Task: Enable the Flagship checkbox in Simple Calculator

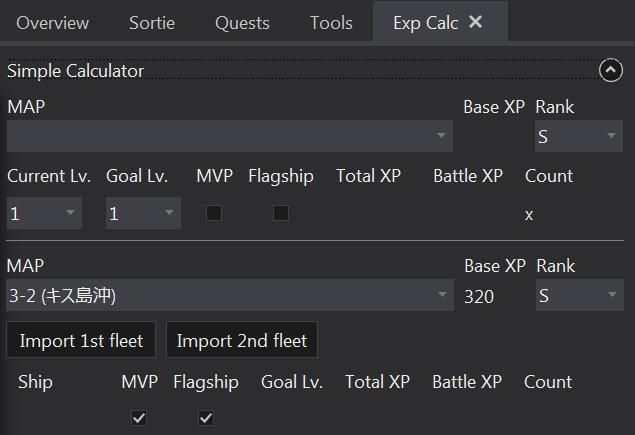Action: point(281,213)
